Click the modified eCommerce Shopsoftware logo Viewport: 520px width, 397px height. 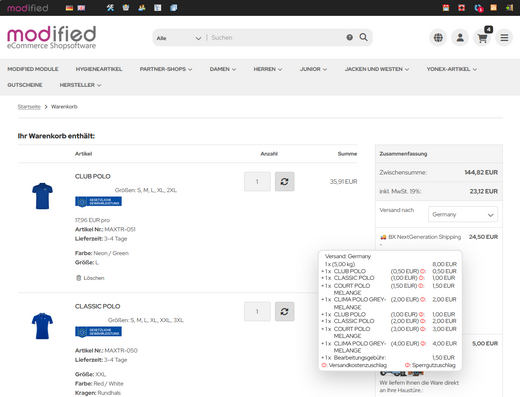coord(52,38)
